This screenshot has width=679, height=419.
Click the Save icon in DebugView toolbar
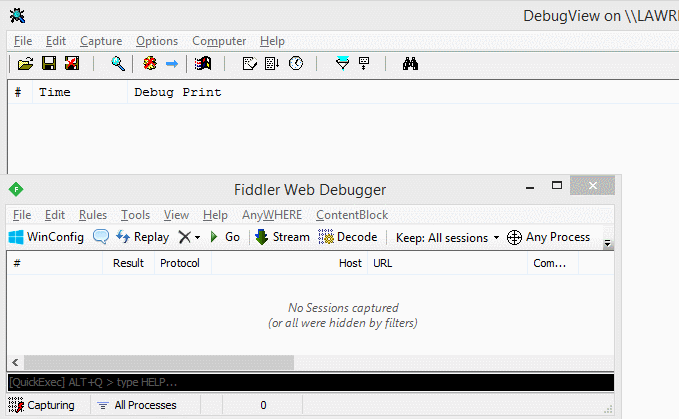pyautogui.click(x=49, y=64)
